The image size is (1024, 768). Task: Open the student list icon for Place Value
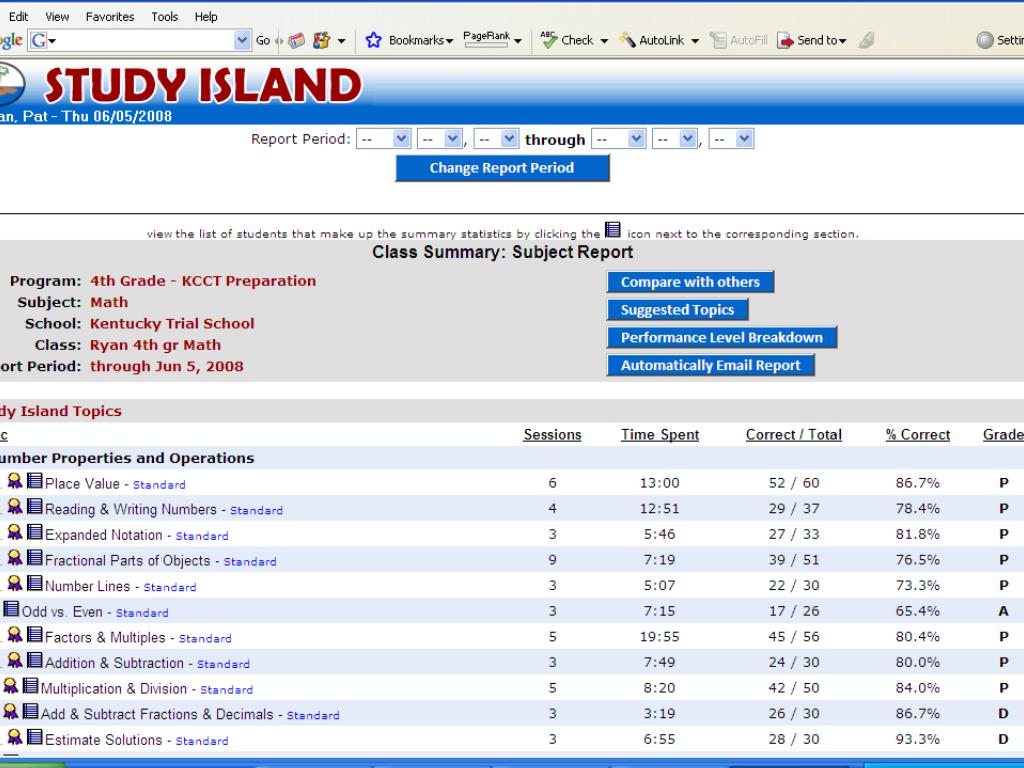tap(35, 481)
